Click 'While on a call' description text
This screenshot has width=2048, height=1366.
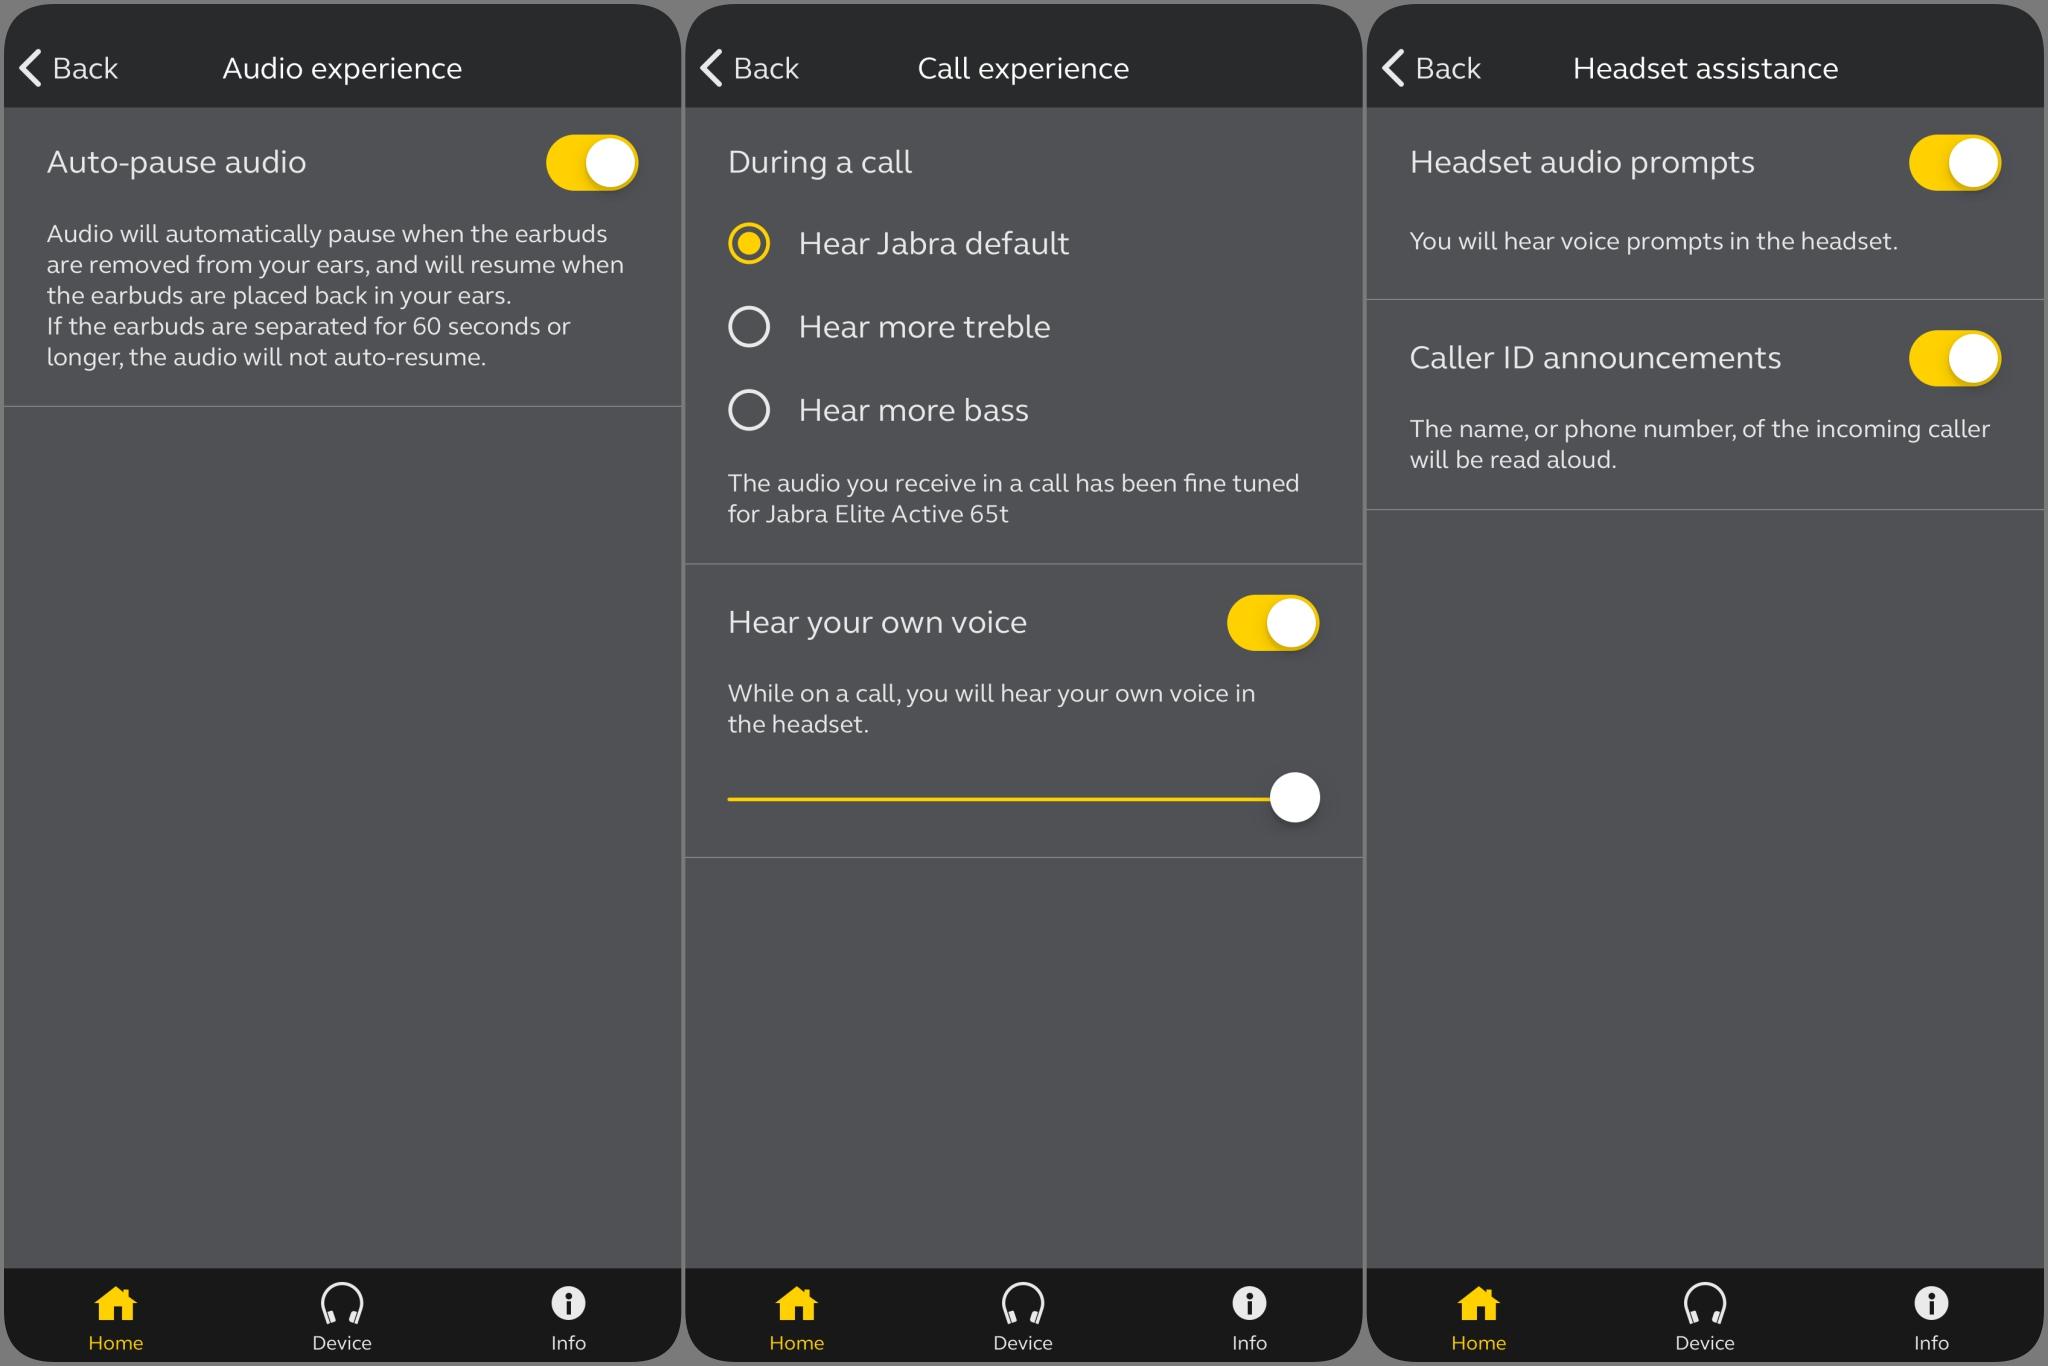coord(991,708)
